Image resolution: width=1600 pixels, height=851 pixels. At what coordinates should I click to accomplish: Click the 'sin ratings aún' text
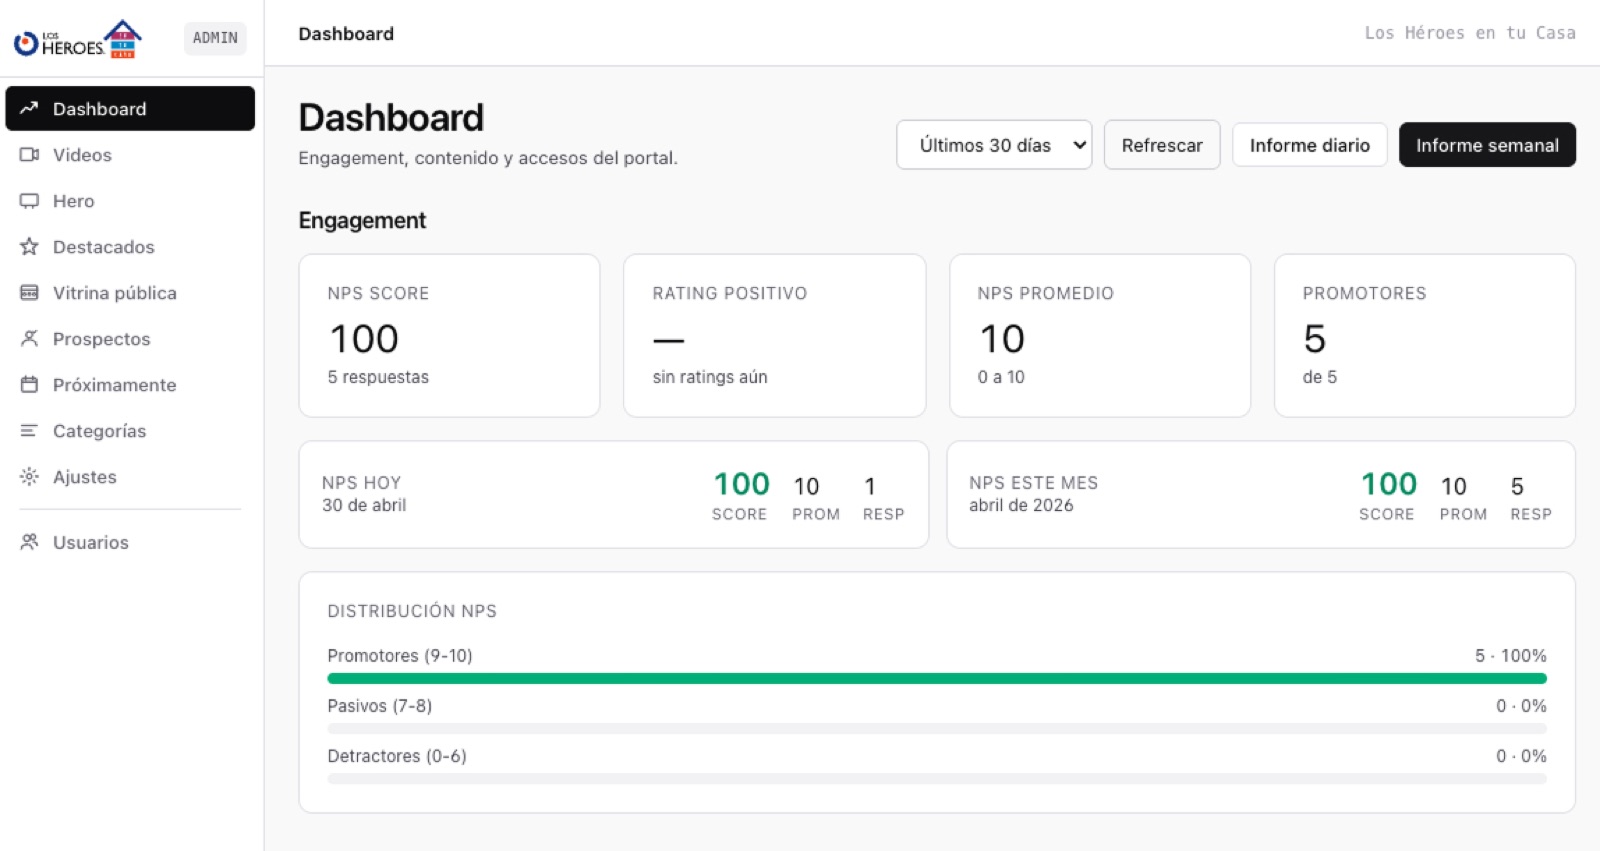coord(710,377)
